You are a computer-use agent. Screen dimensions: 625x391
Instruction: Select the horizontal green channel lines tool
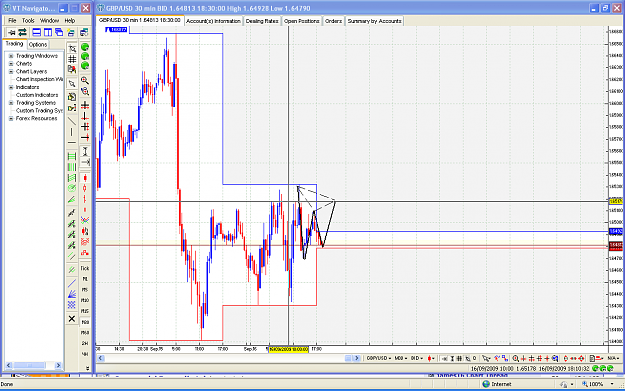[x=72, y=156]
